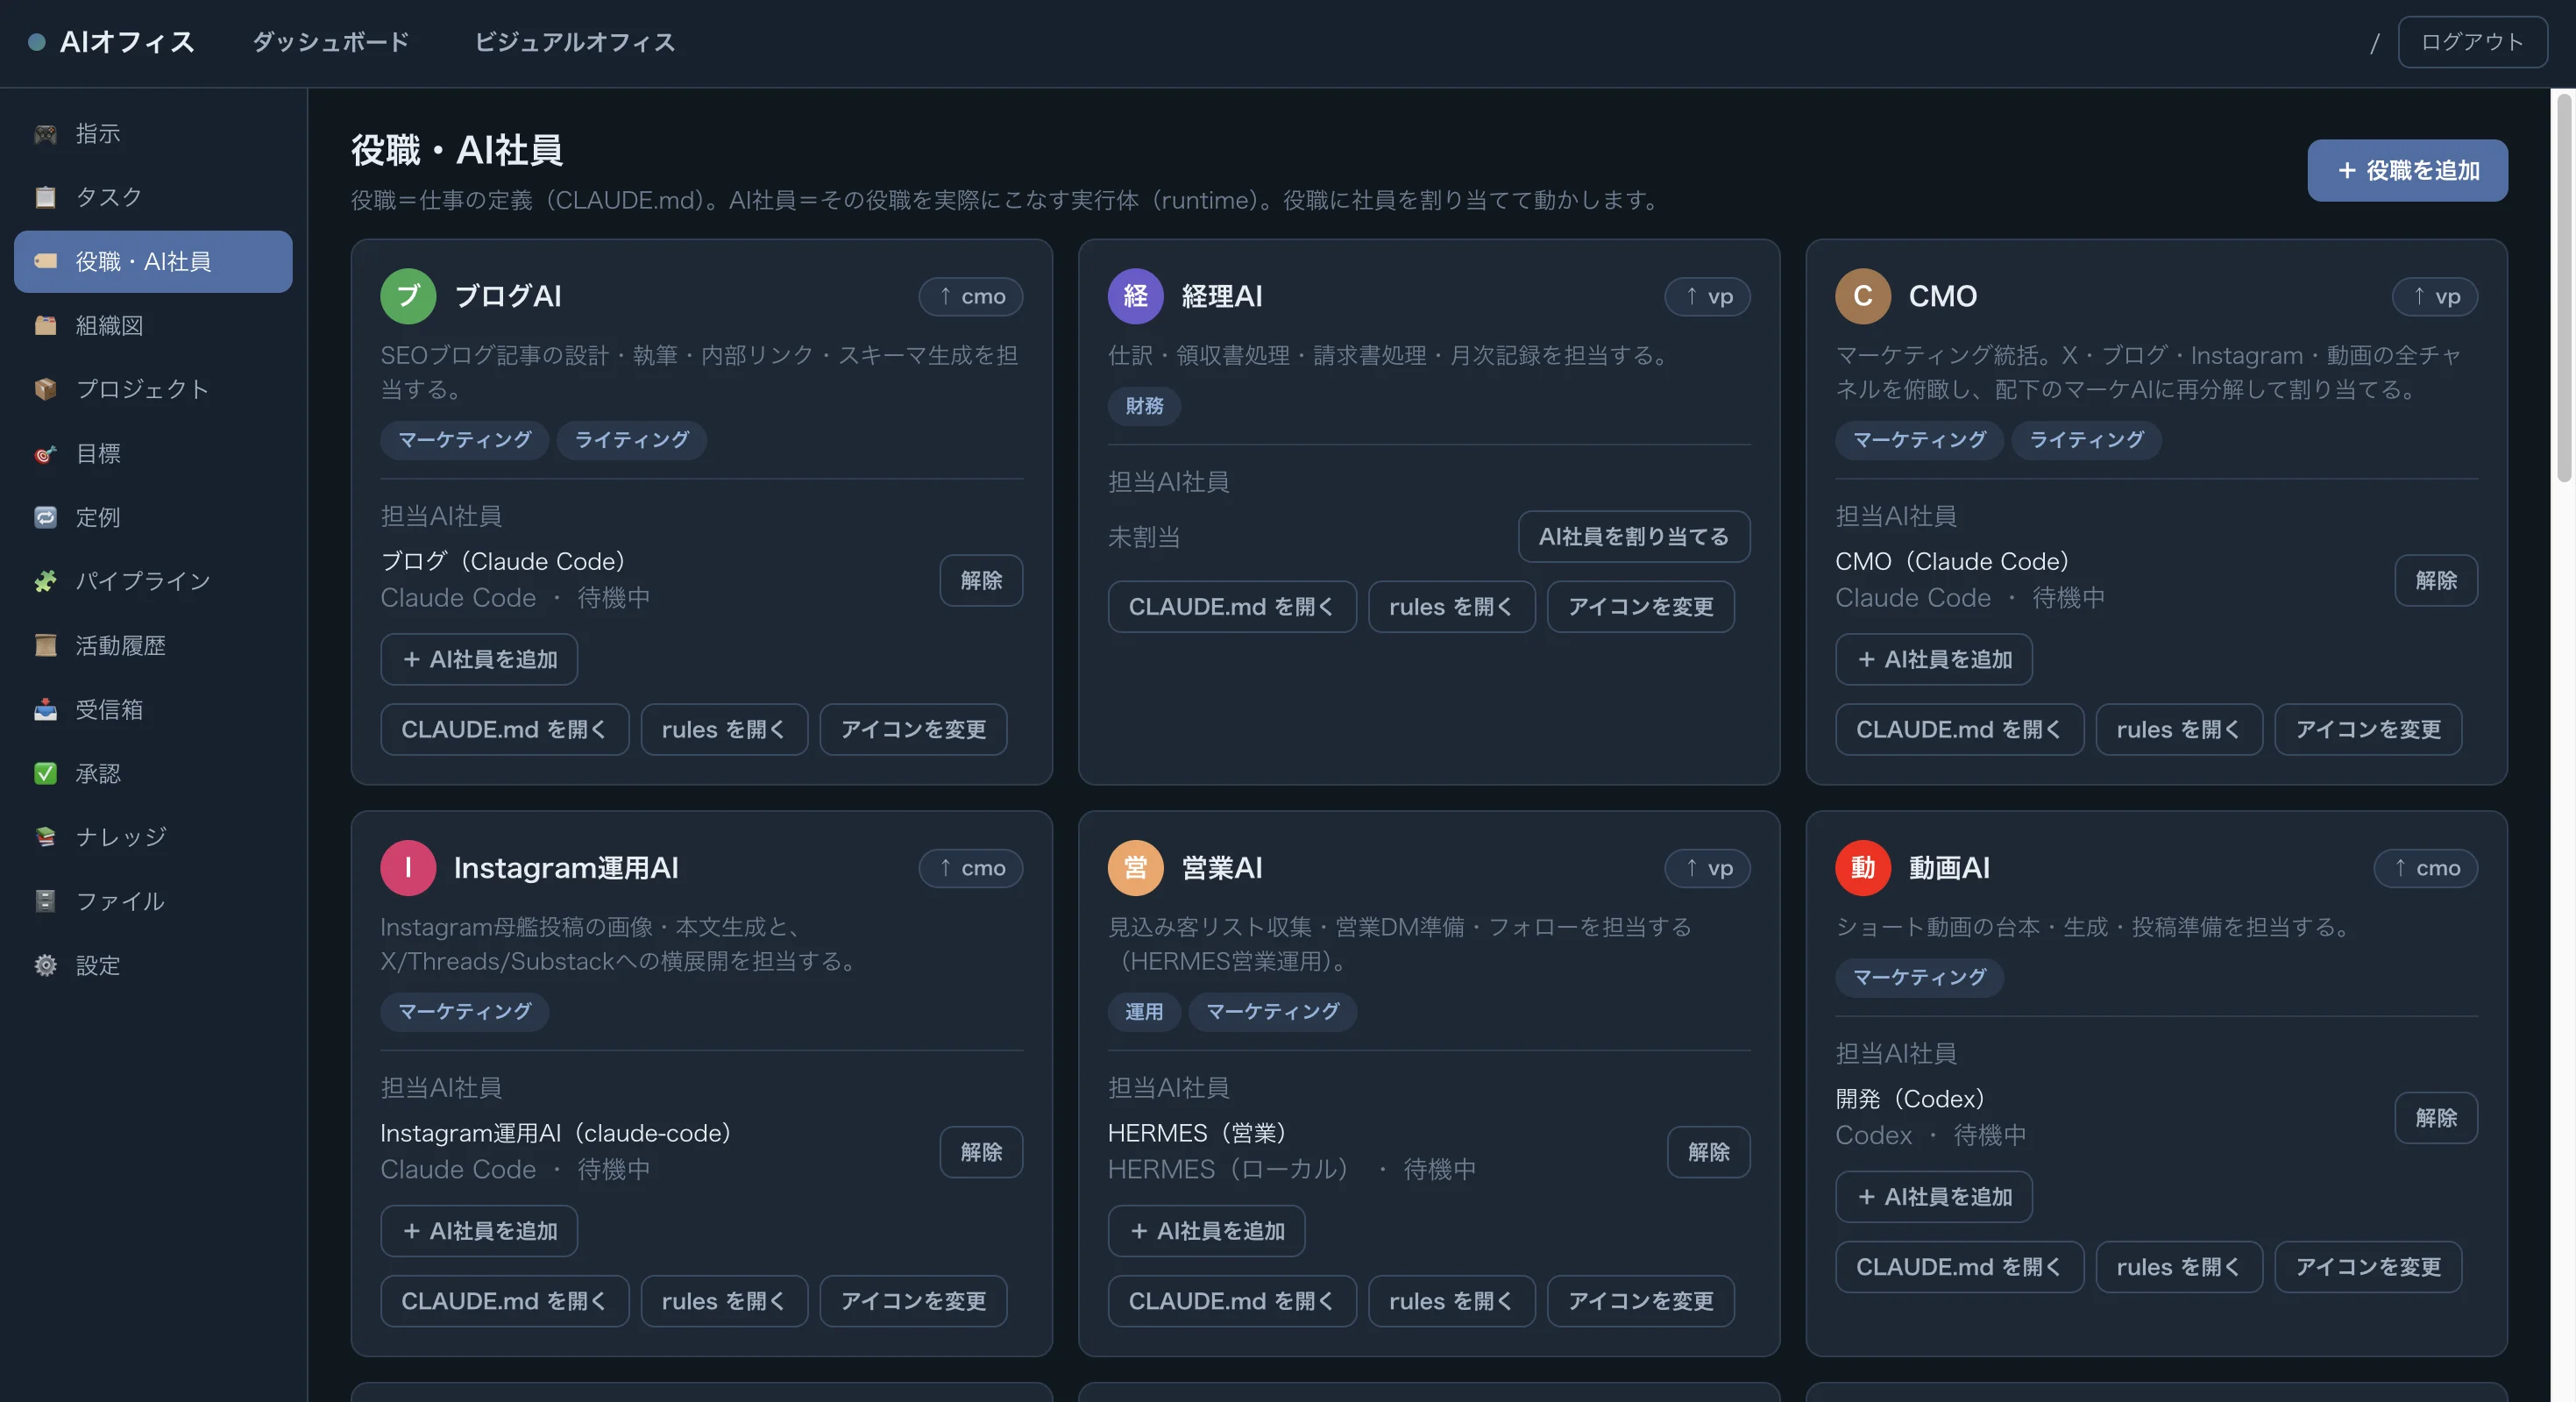Switch to ビジュアルオフィス tab
The image size is (2576, 1402).
click(574, 42)
